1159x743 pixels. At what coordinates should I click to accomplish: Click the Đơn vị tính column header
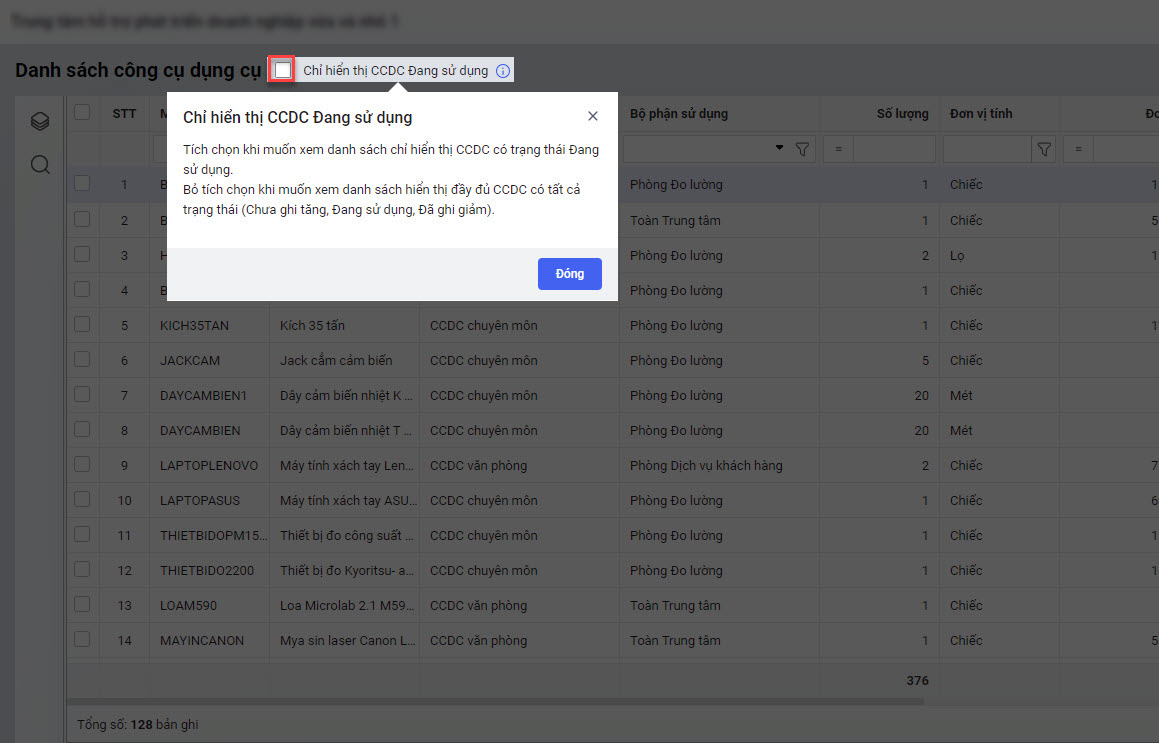coord(981,114)
